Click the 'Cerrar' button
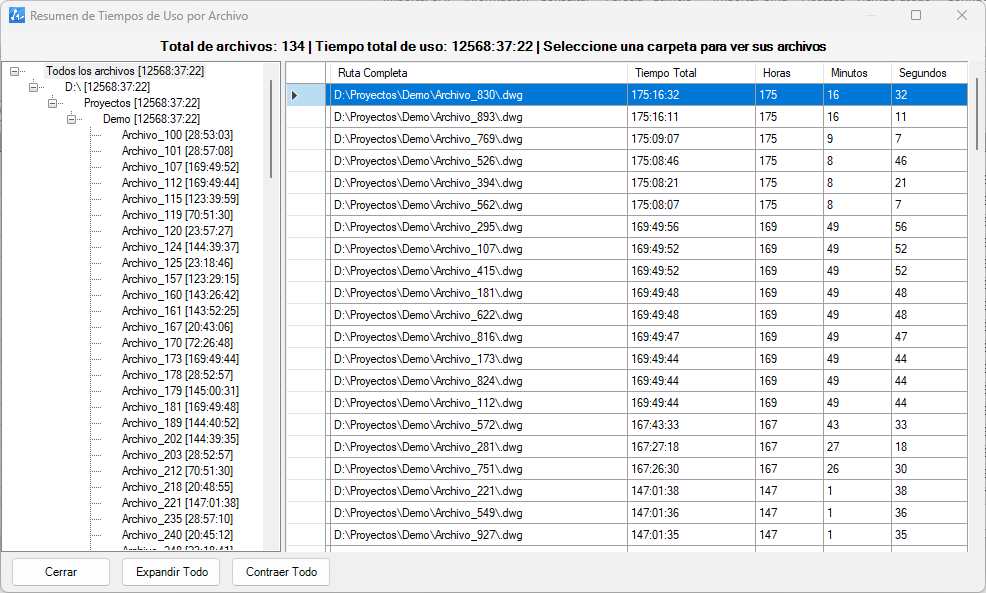The height and width of the screenshot is (593, 986). point(60,572)
